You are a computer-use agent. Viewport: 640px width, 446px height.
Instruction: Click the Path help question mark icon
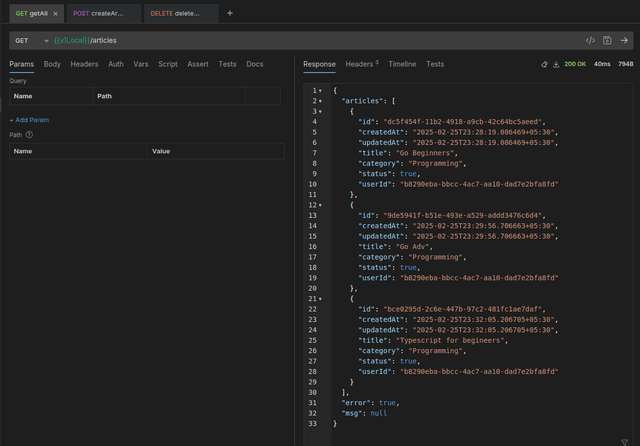29,135
